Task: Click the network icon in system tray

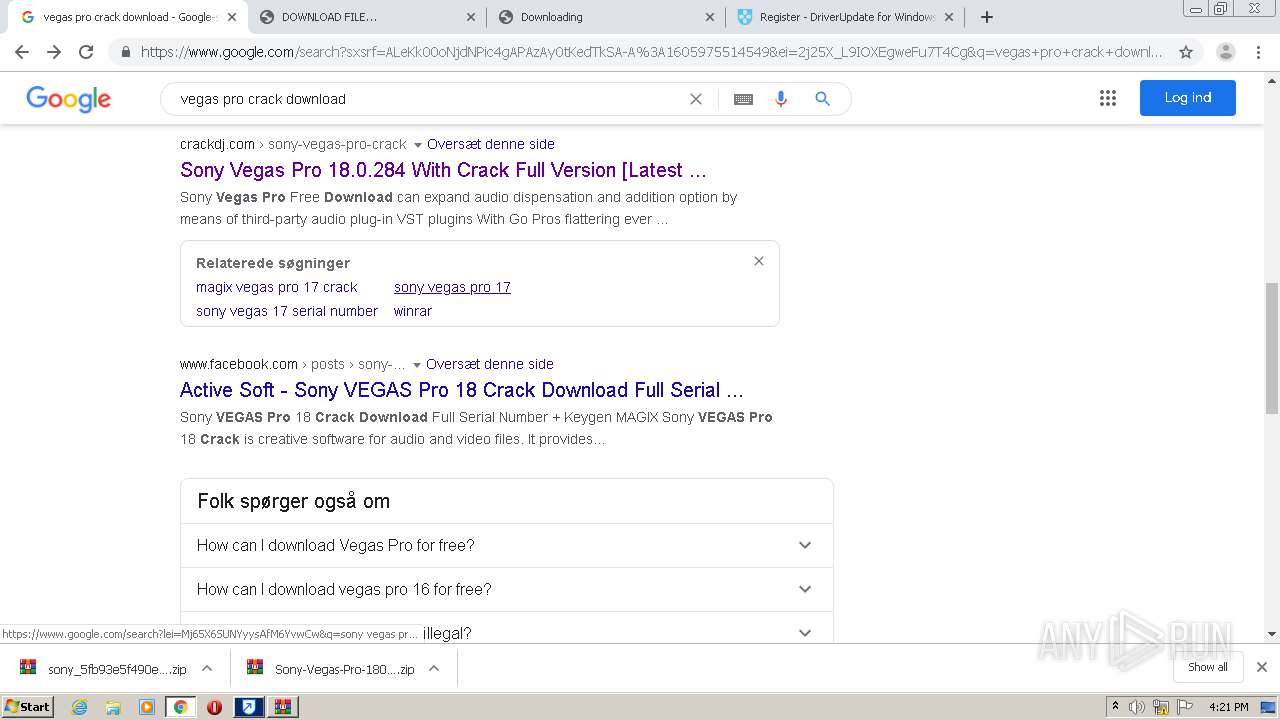Action: tap(1161, 707)
